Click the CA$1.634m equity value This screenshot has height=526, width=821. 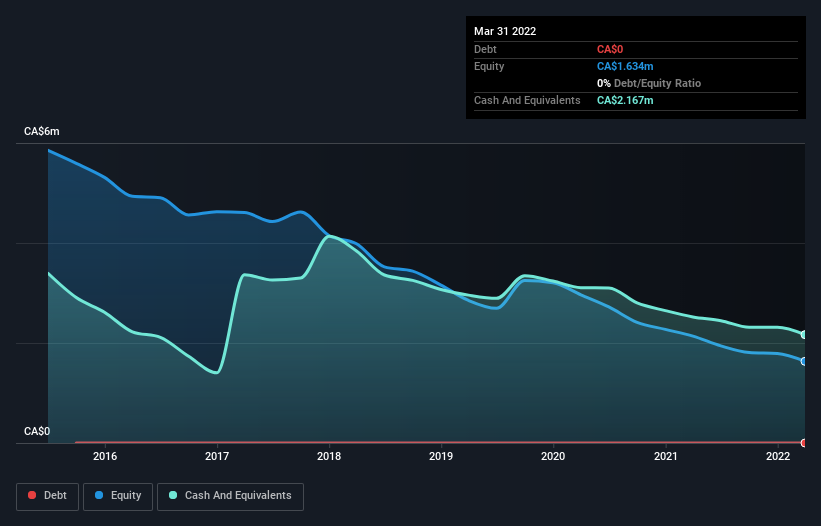pyautogui.click(x=625, y=66)
